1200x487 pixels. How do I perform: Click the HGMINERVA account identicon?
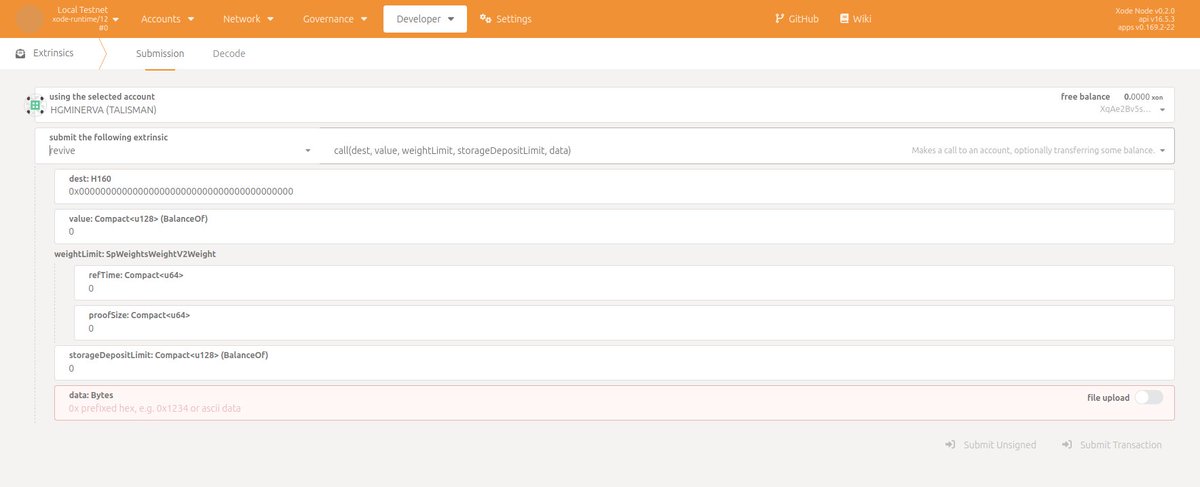click(35, 104)
